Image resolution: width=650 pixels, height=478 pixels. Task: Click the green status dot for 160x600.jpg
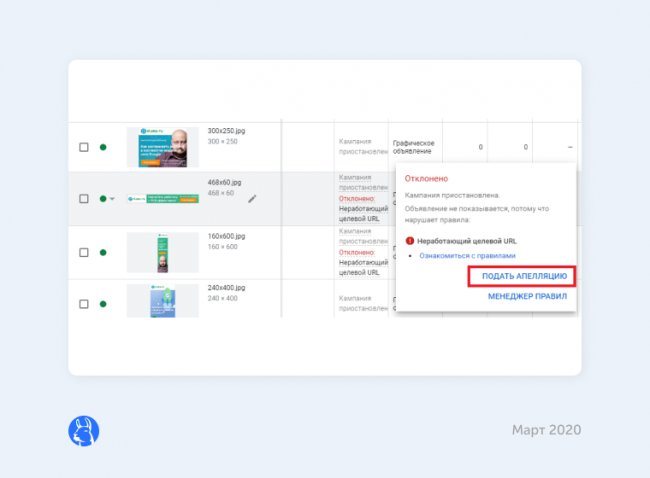click(102, 252)
